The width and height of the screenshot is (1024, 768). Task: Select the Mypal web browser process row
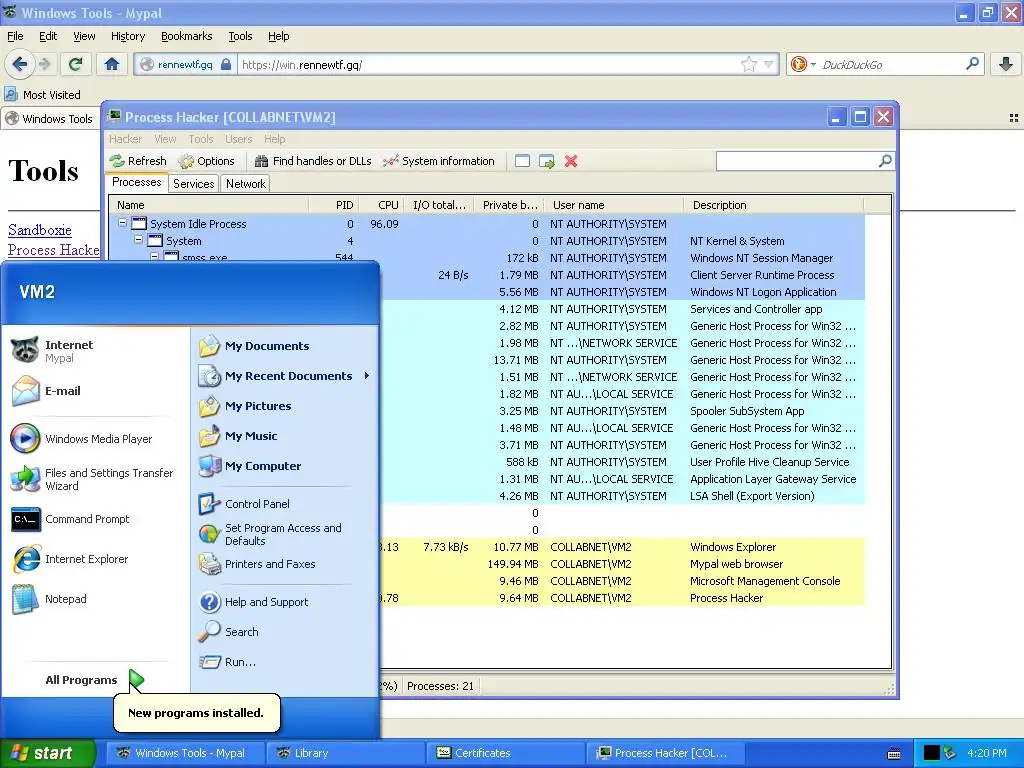(622, 564)
